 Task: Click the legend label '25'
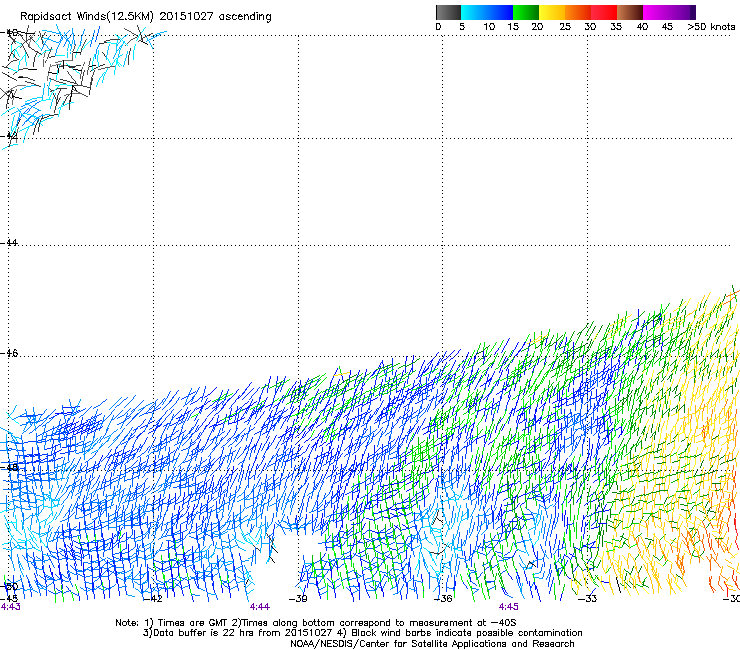[565, 27]
